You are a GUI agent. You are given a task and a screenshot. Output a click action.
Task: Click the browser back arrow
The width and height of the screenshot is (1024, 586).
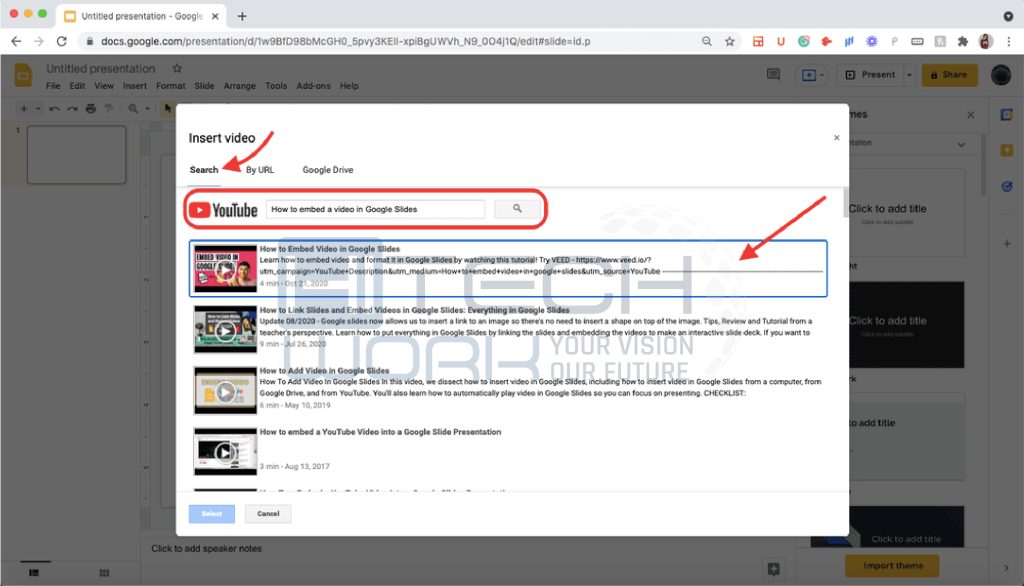[16, 41]
